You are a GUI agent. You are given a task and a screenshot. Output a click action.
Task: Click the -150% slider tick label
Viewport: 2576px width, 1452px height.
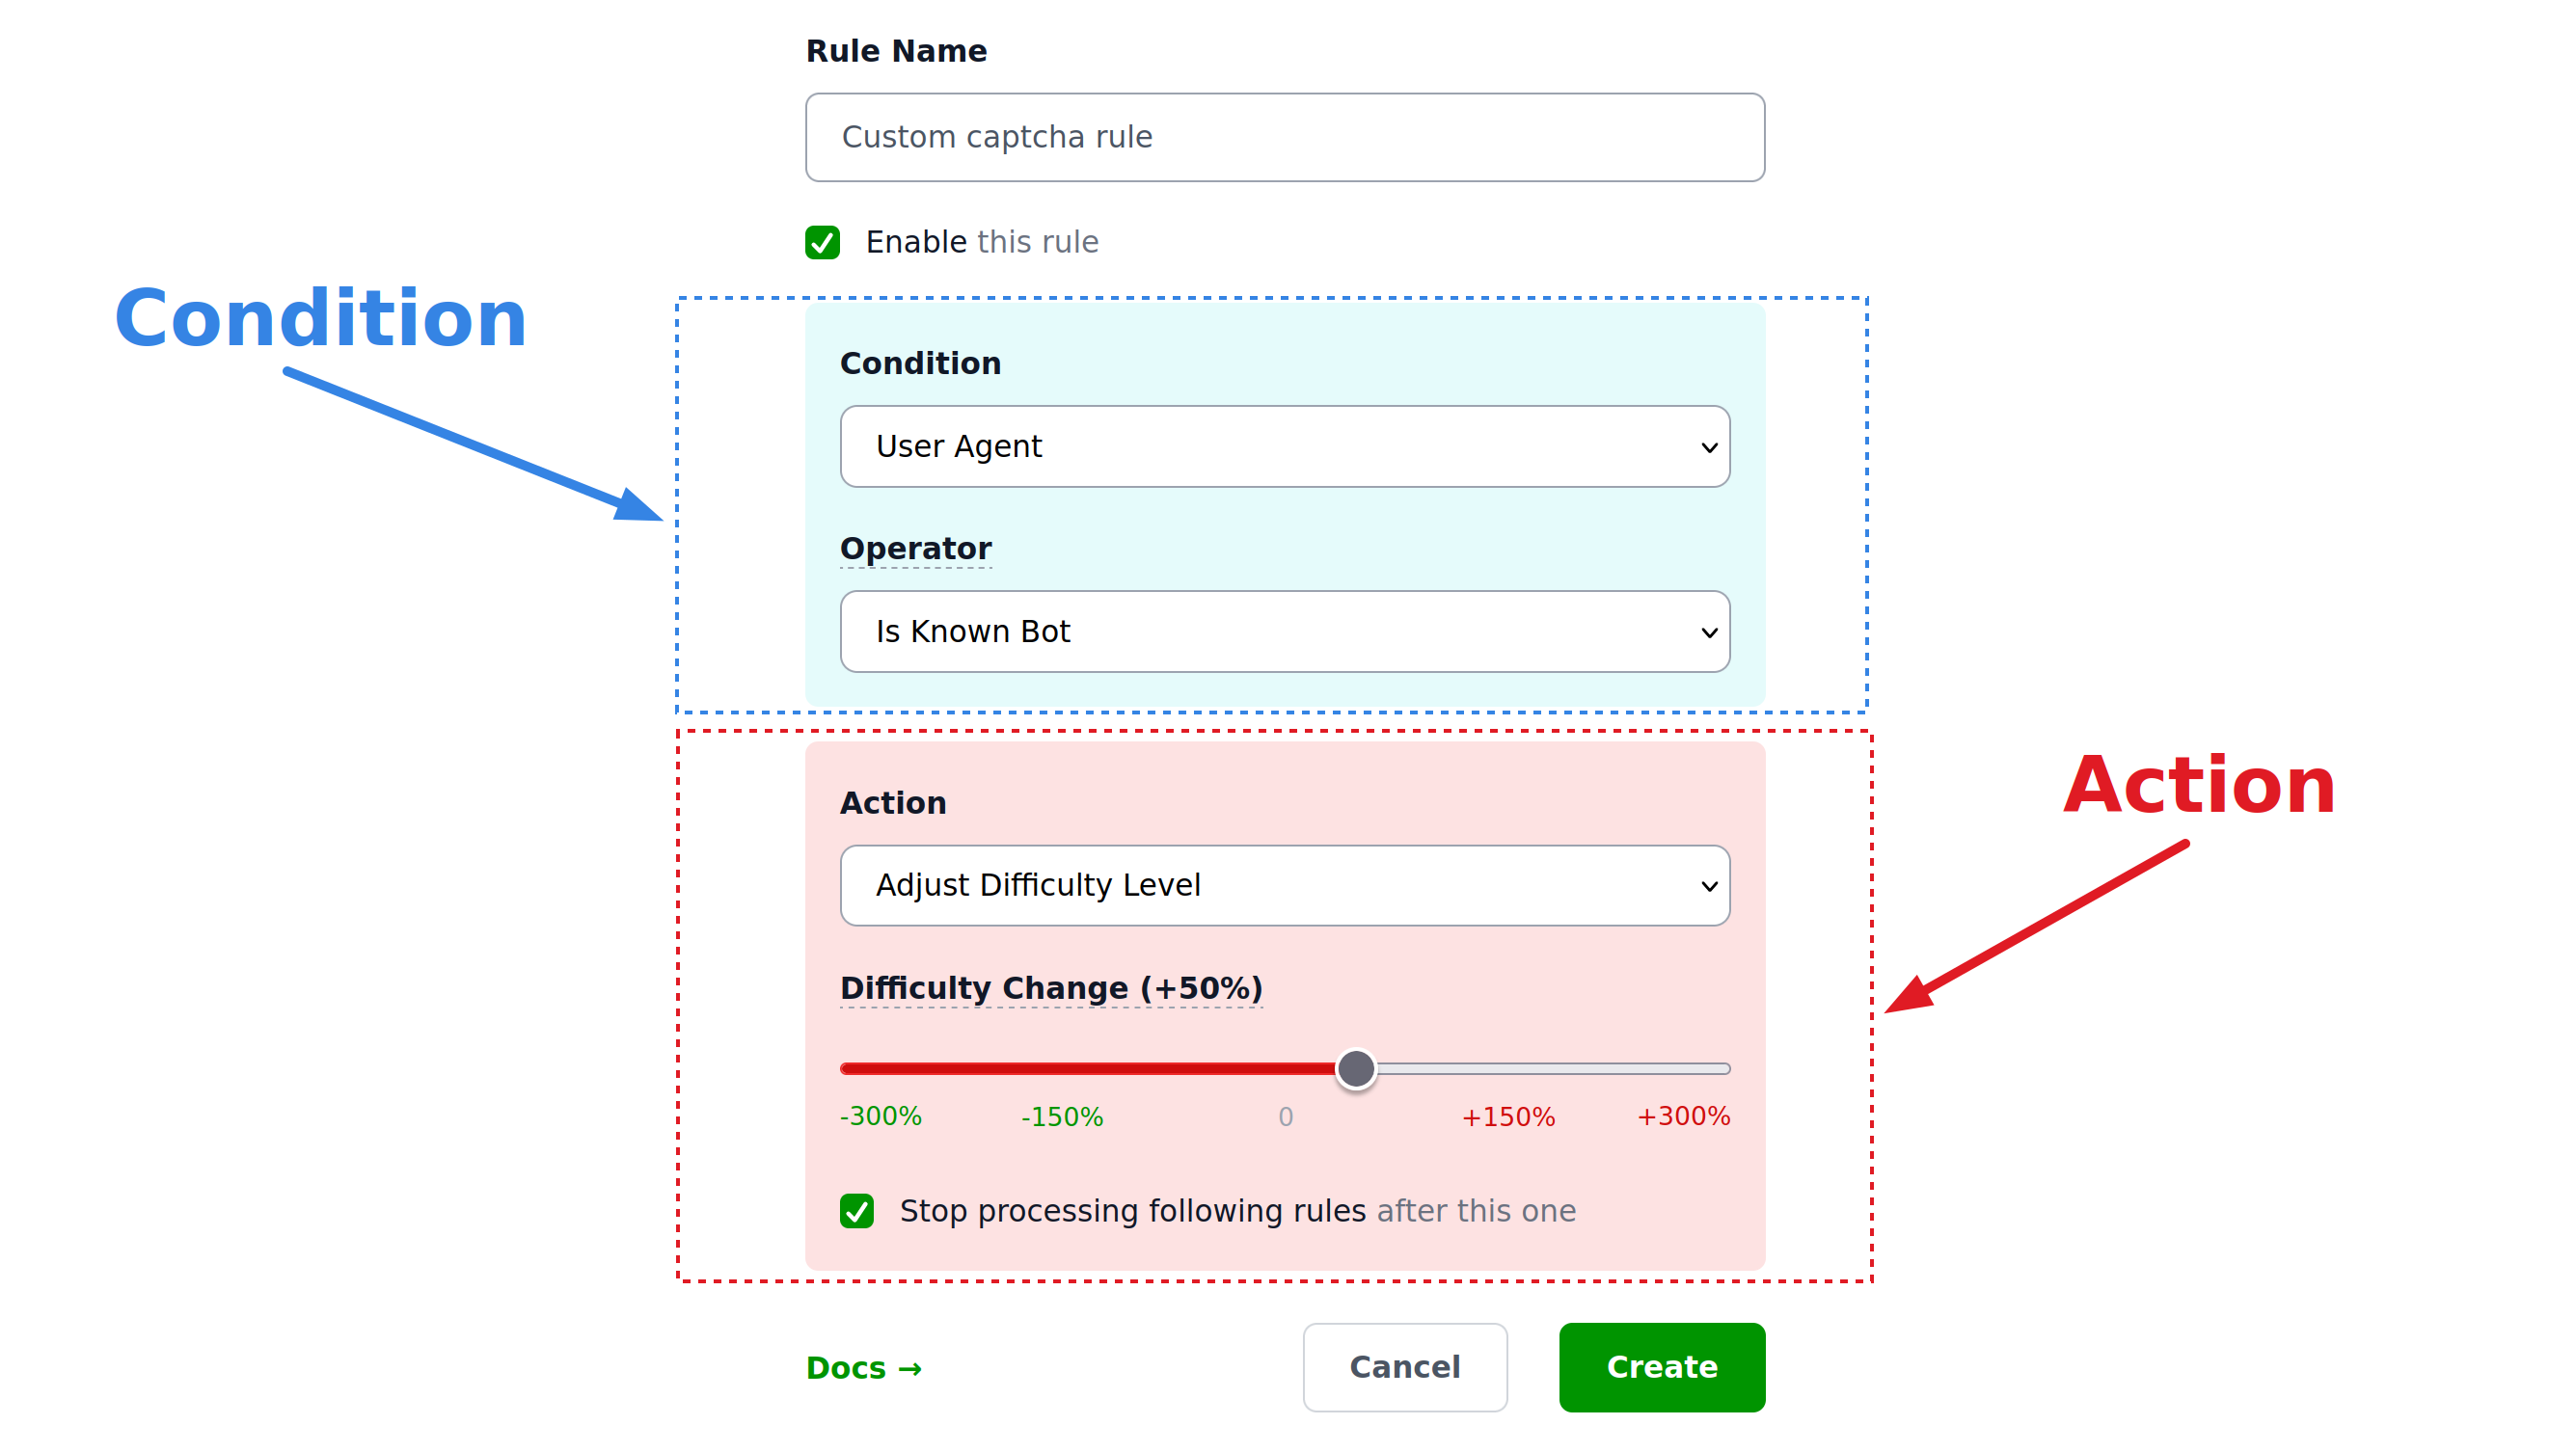click(1061, 1116)
